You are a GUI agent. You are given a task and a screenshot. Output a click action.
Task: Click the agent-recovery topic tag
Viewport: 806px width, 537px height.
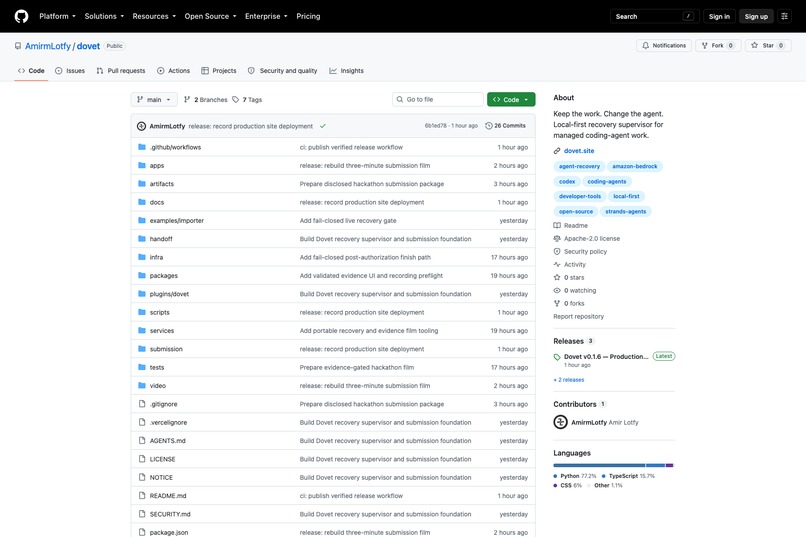[579, 166]
